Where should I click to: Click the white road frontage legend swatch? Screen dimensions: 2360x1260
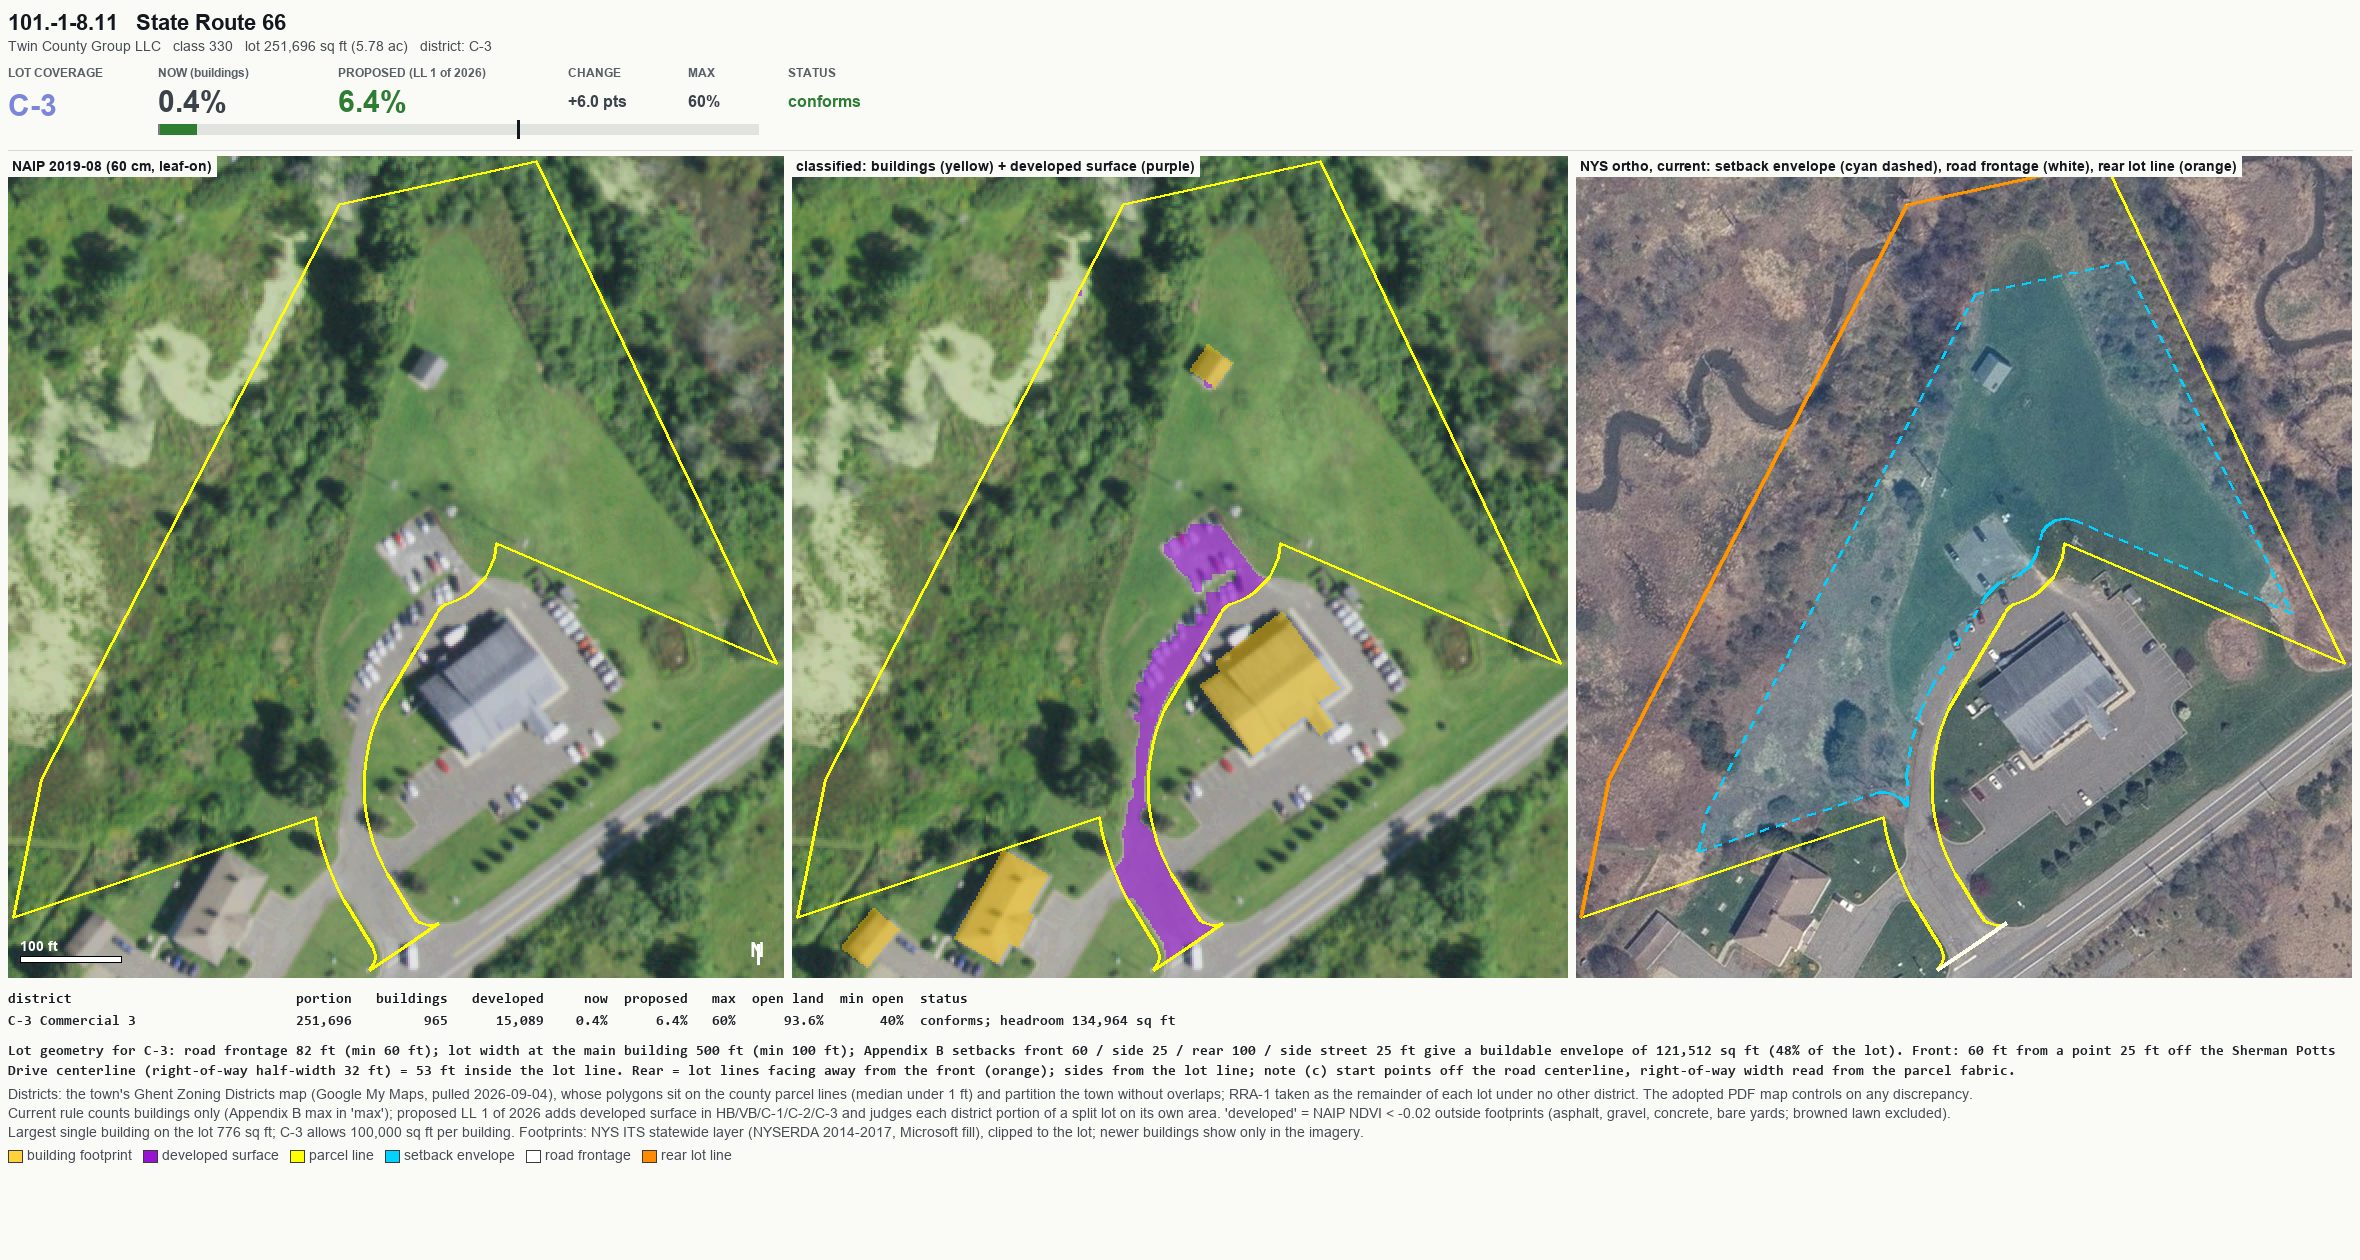pos(533,1156)
